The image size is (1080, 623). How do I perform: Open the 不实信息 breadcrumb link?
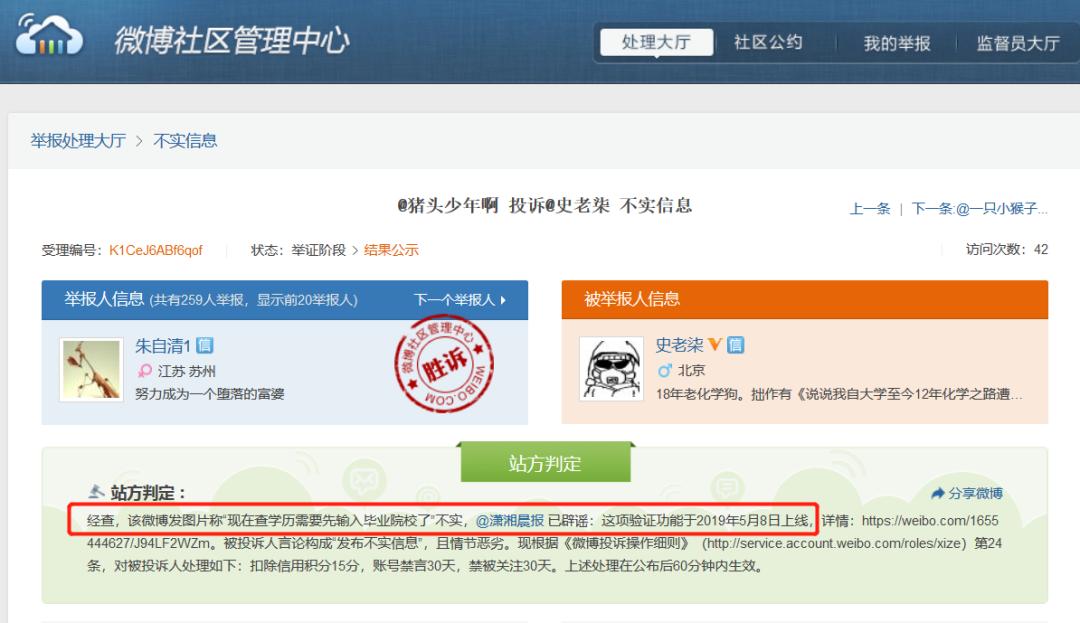pyautogui.click(x=185, y=141)
